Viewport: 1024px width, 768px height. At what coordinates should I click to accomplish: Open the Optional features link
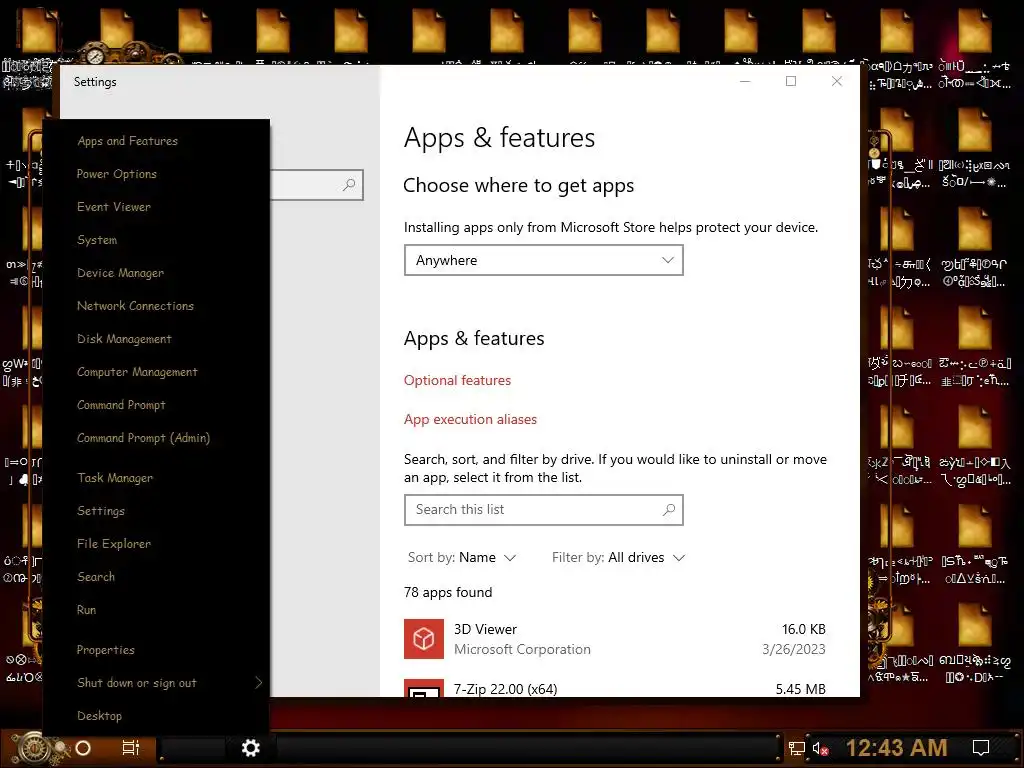(457, 380)
